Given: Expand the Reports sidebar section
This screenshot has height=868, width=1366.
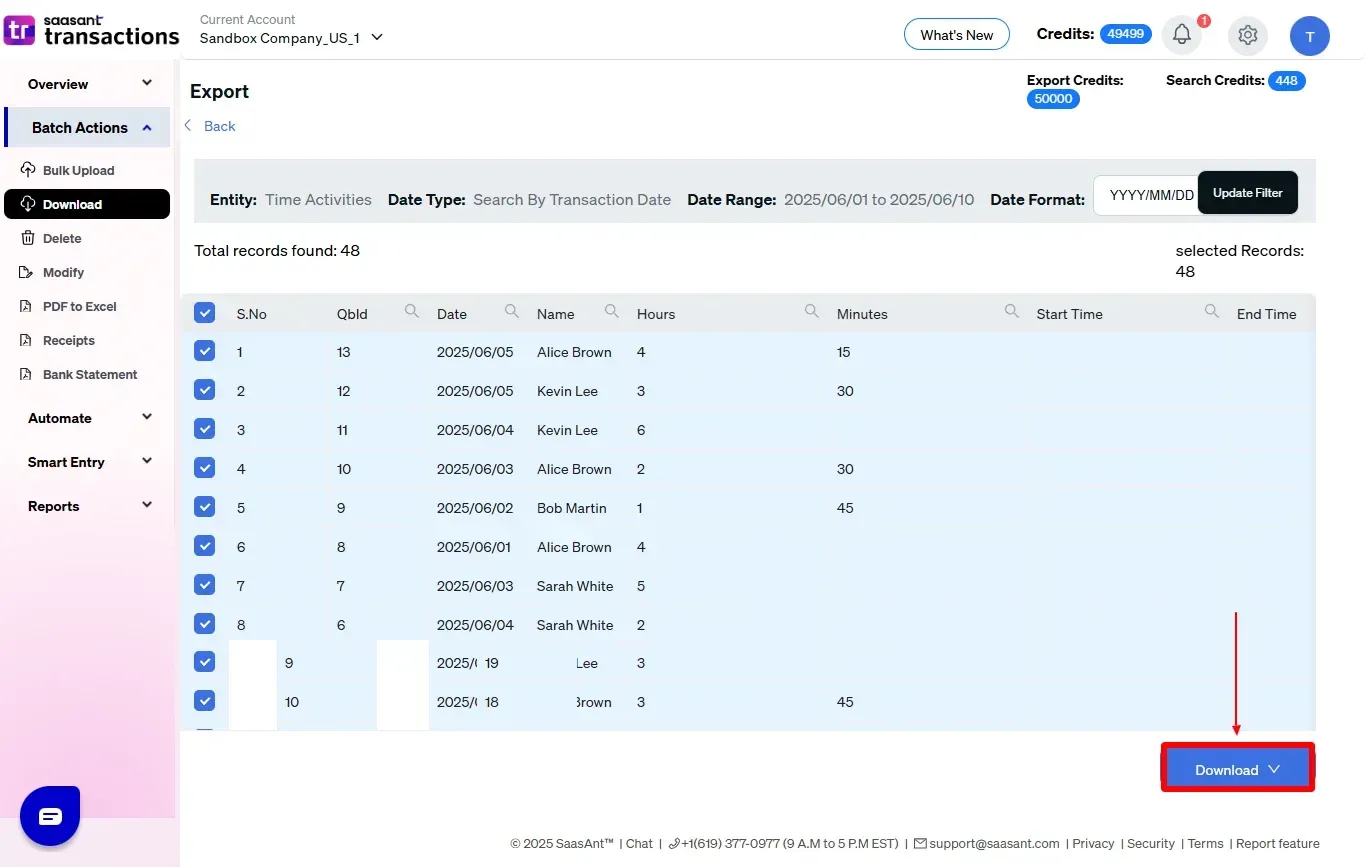Looking at the screenshot, I should (x=88, y=506).
